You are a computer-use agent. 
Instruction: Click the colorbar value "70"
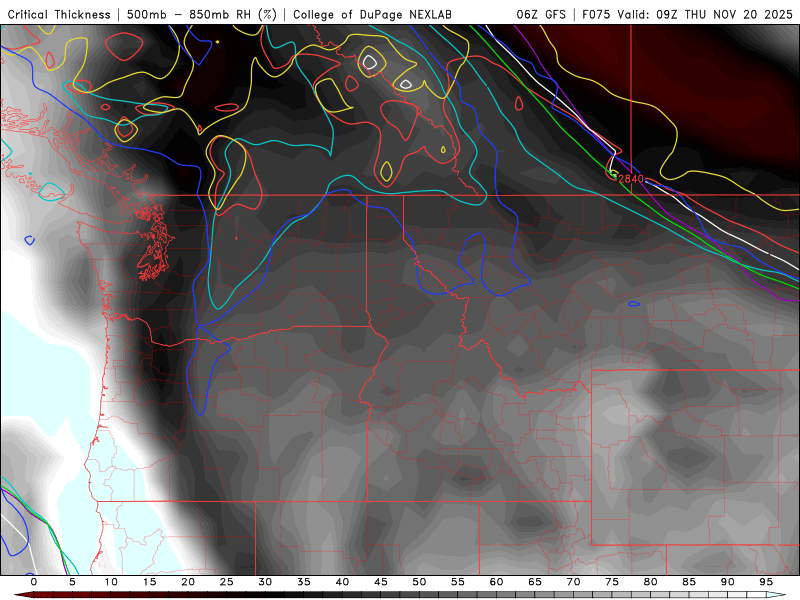tap(573, 582)
